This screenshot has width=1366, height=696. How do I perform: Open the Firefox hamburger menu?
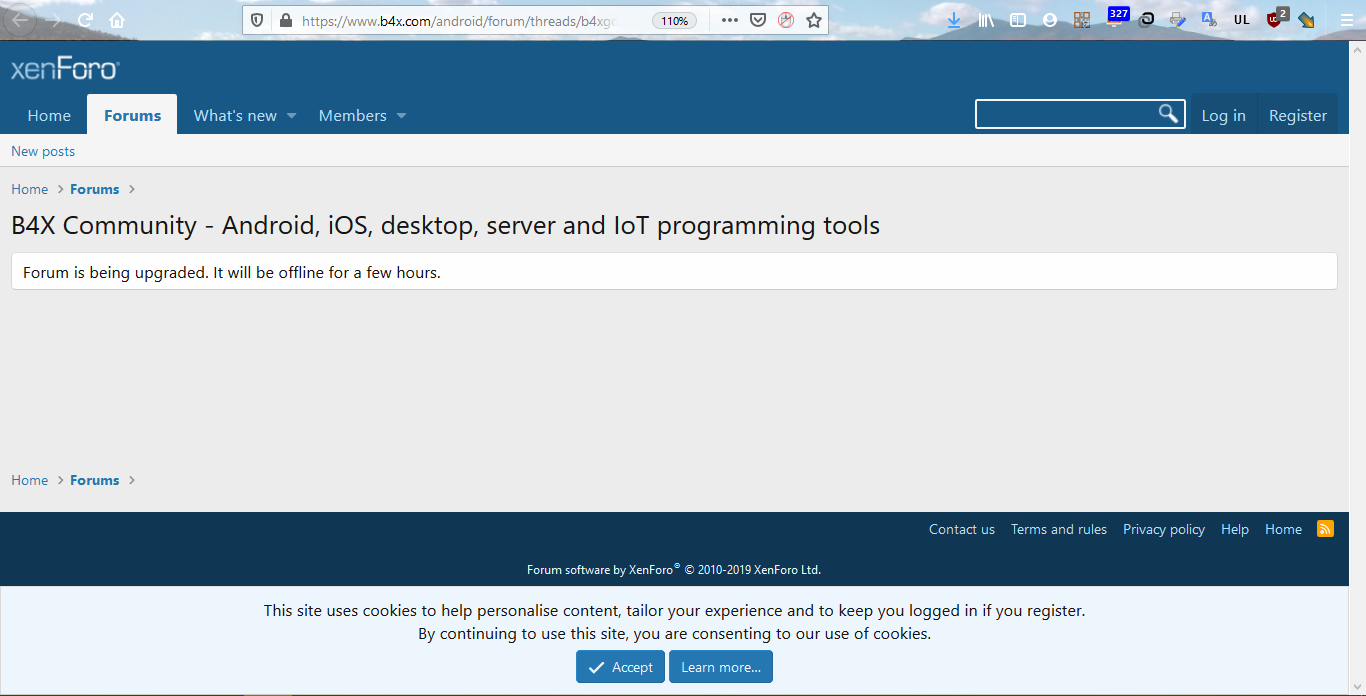(x=1346, y=20)
